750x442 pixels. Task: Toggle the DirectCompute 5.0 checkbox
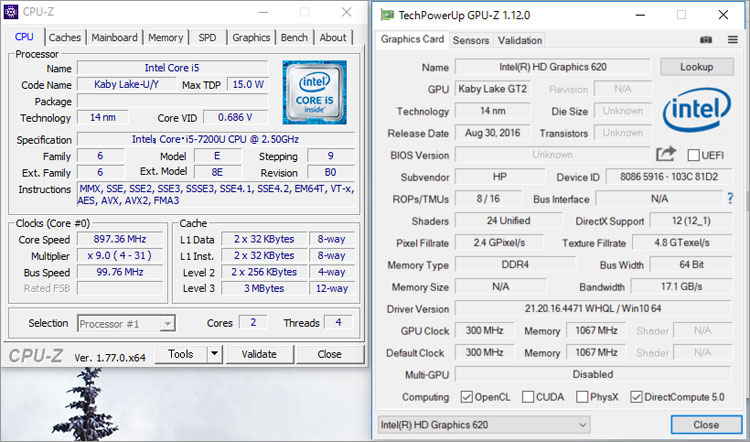click(x=636, y=397)
